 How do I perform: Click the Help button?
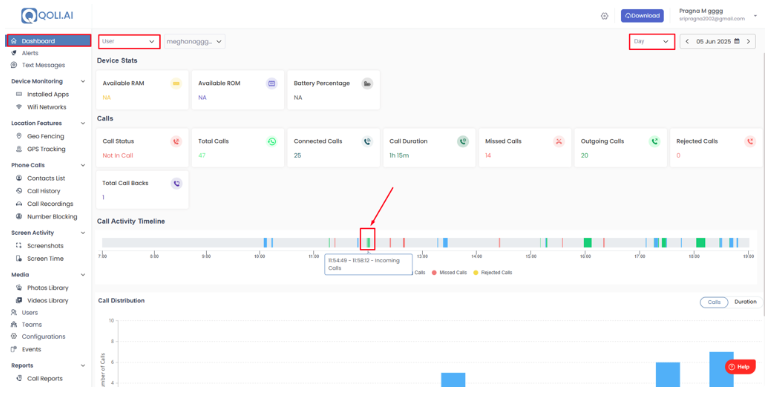740,367
